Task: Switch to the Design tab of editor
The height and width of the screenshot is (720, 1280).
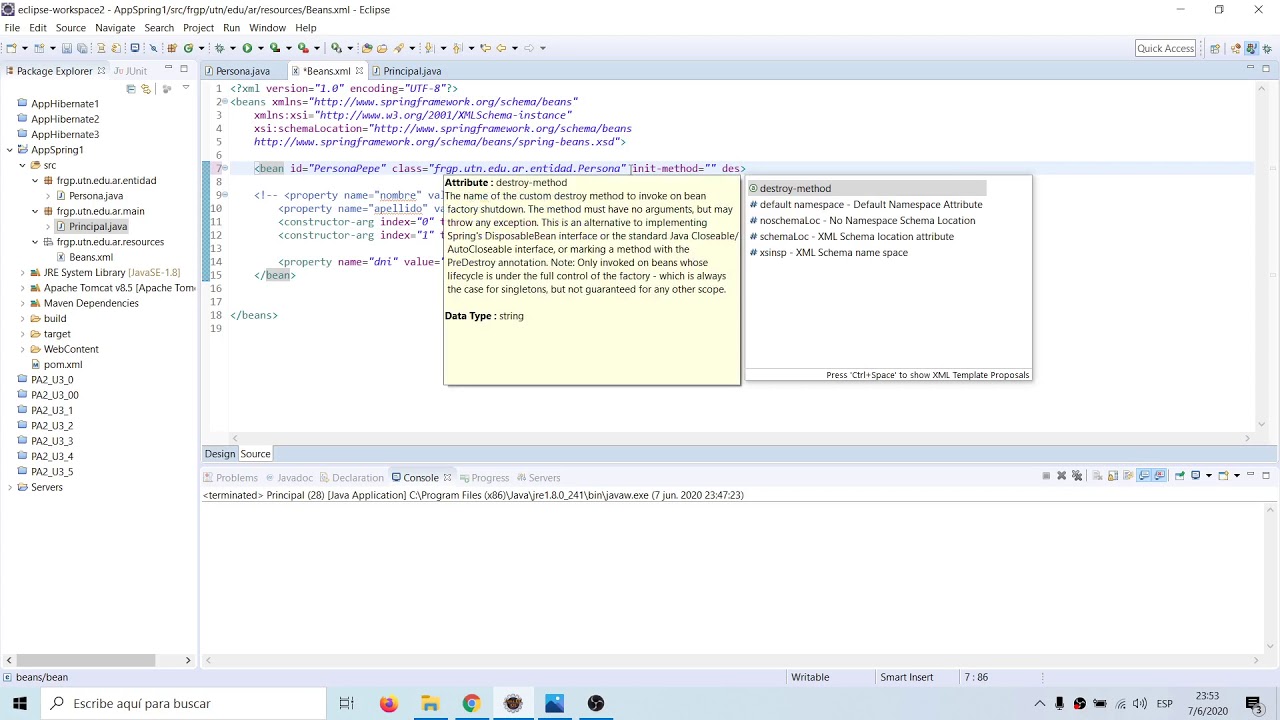Action: [220, 454]
